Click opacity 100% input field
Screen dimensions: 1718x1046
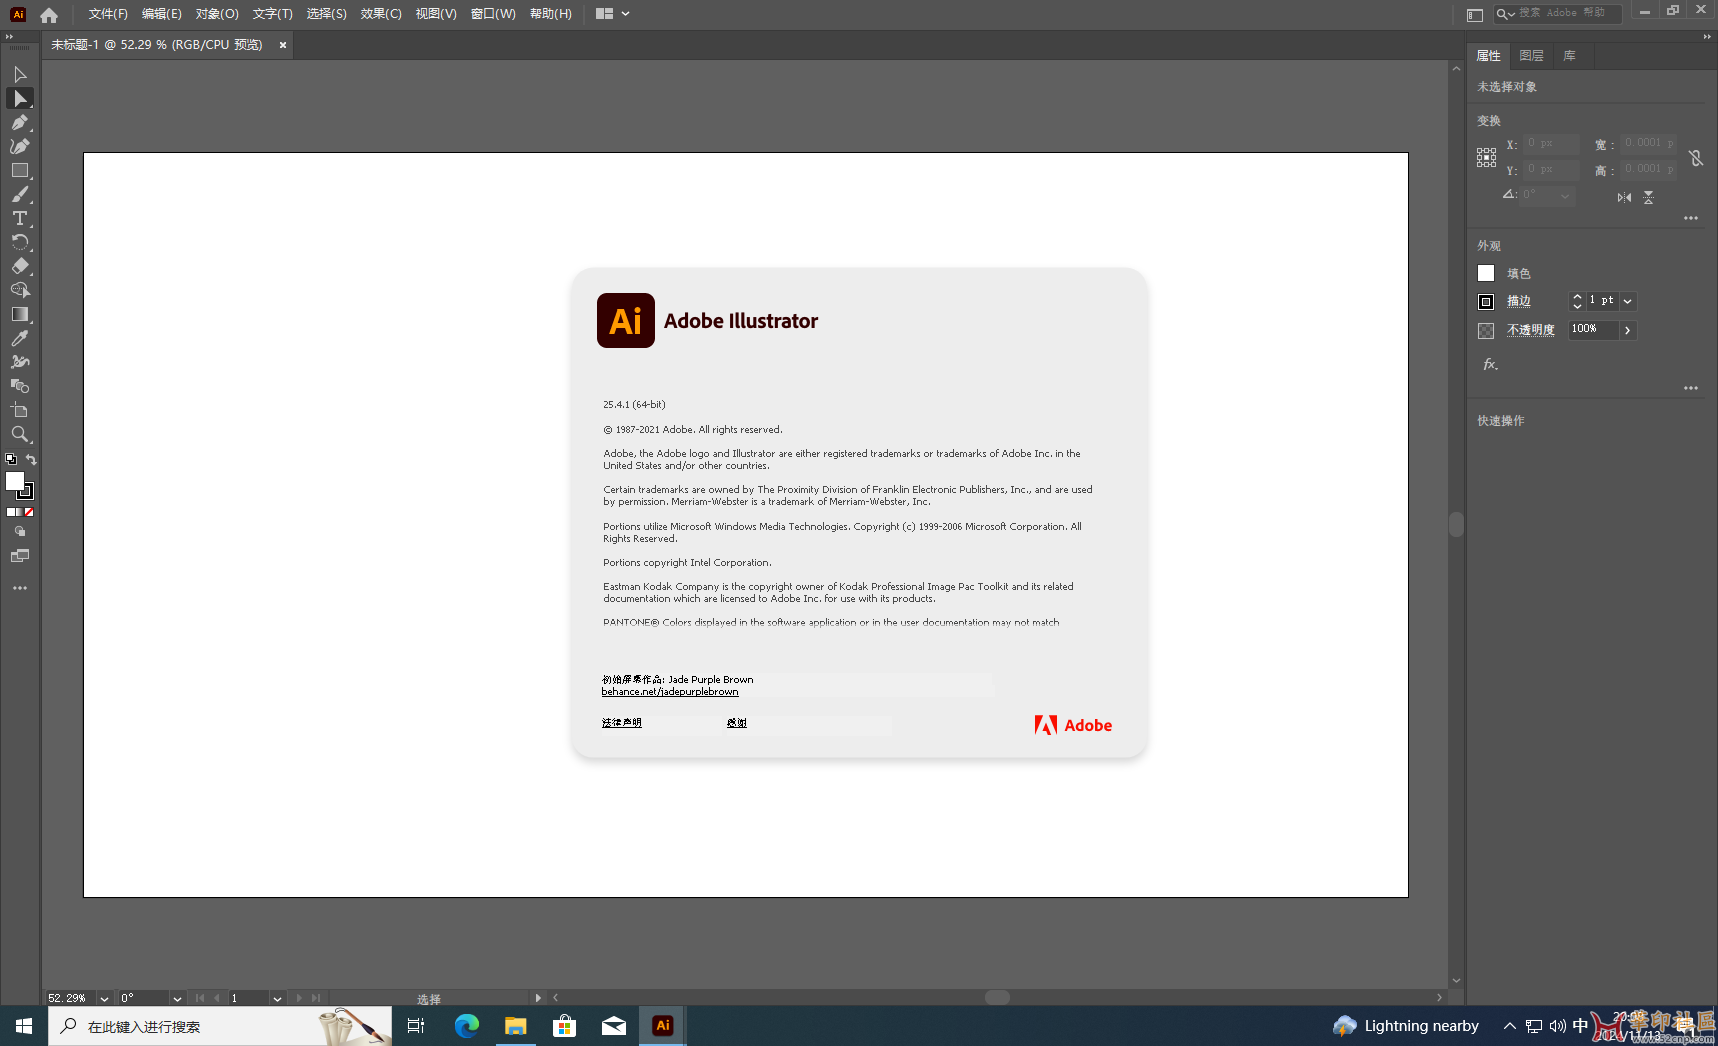click(1593, 329)
